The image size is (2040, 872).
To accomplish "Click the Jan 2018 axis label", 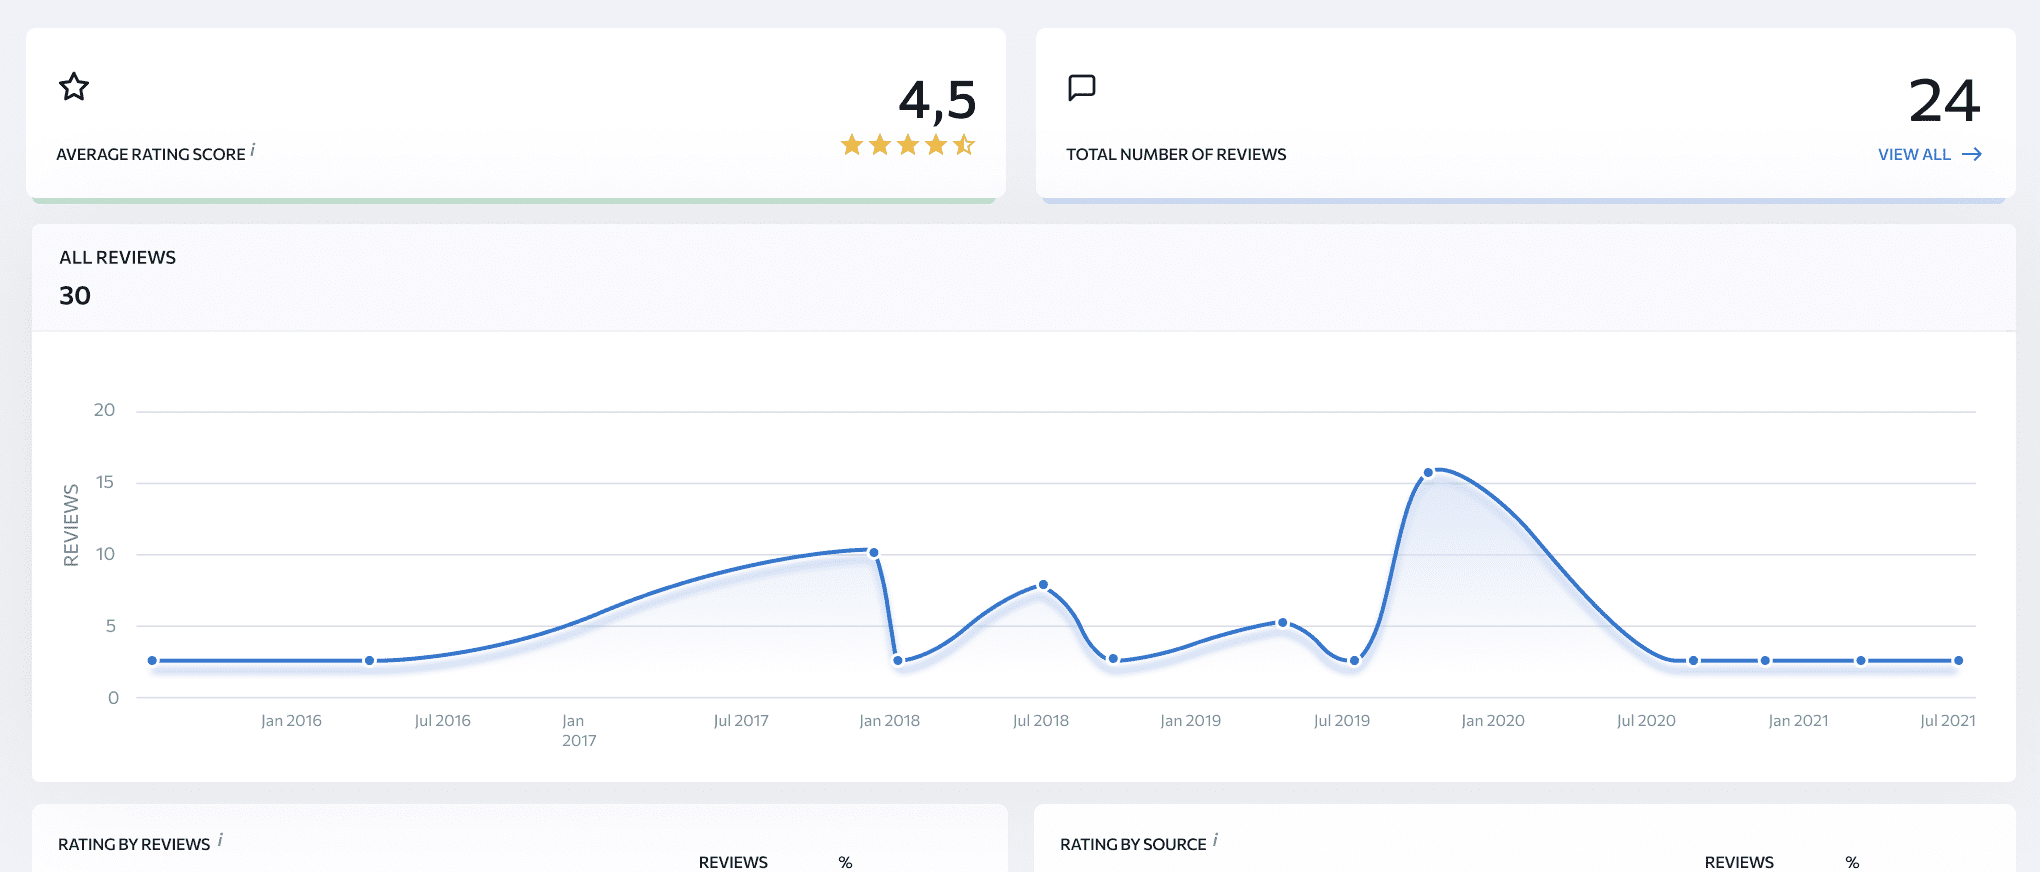I will (889, 721).
